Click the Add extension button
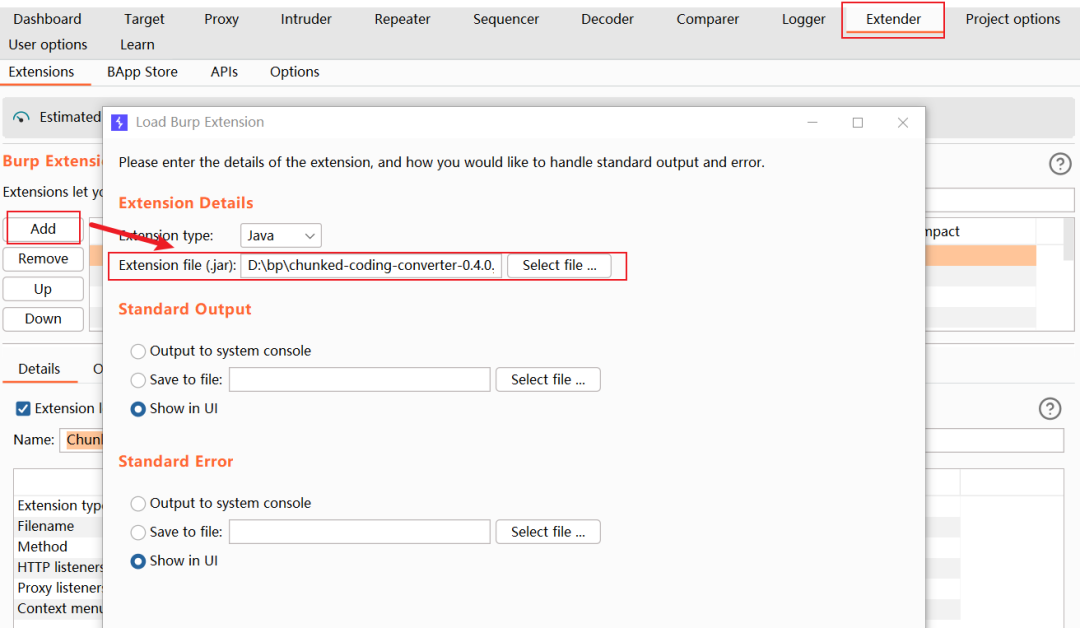1080x628 pixels. pyautogui.click(x=43, y=229)
